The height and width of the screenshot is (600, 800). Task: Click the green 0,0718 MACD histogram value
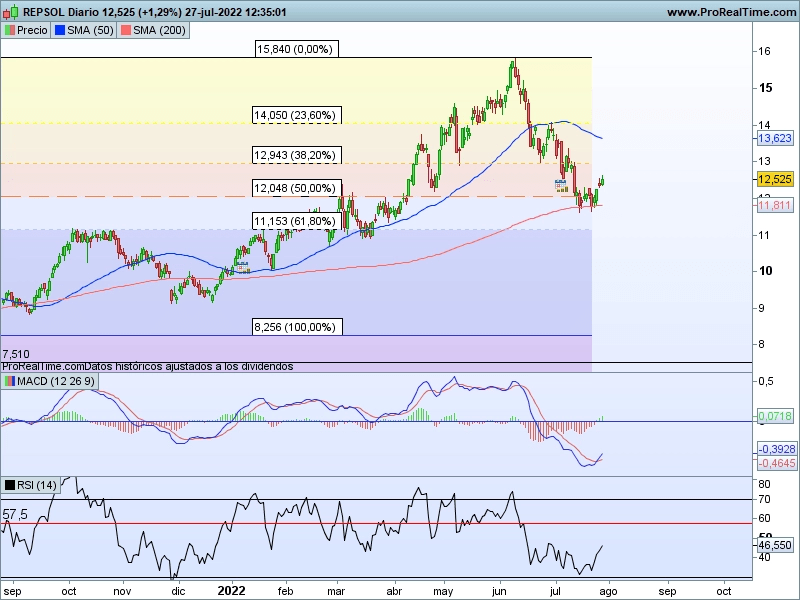[774, 416]
